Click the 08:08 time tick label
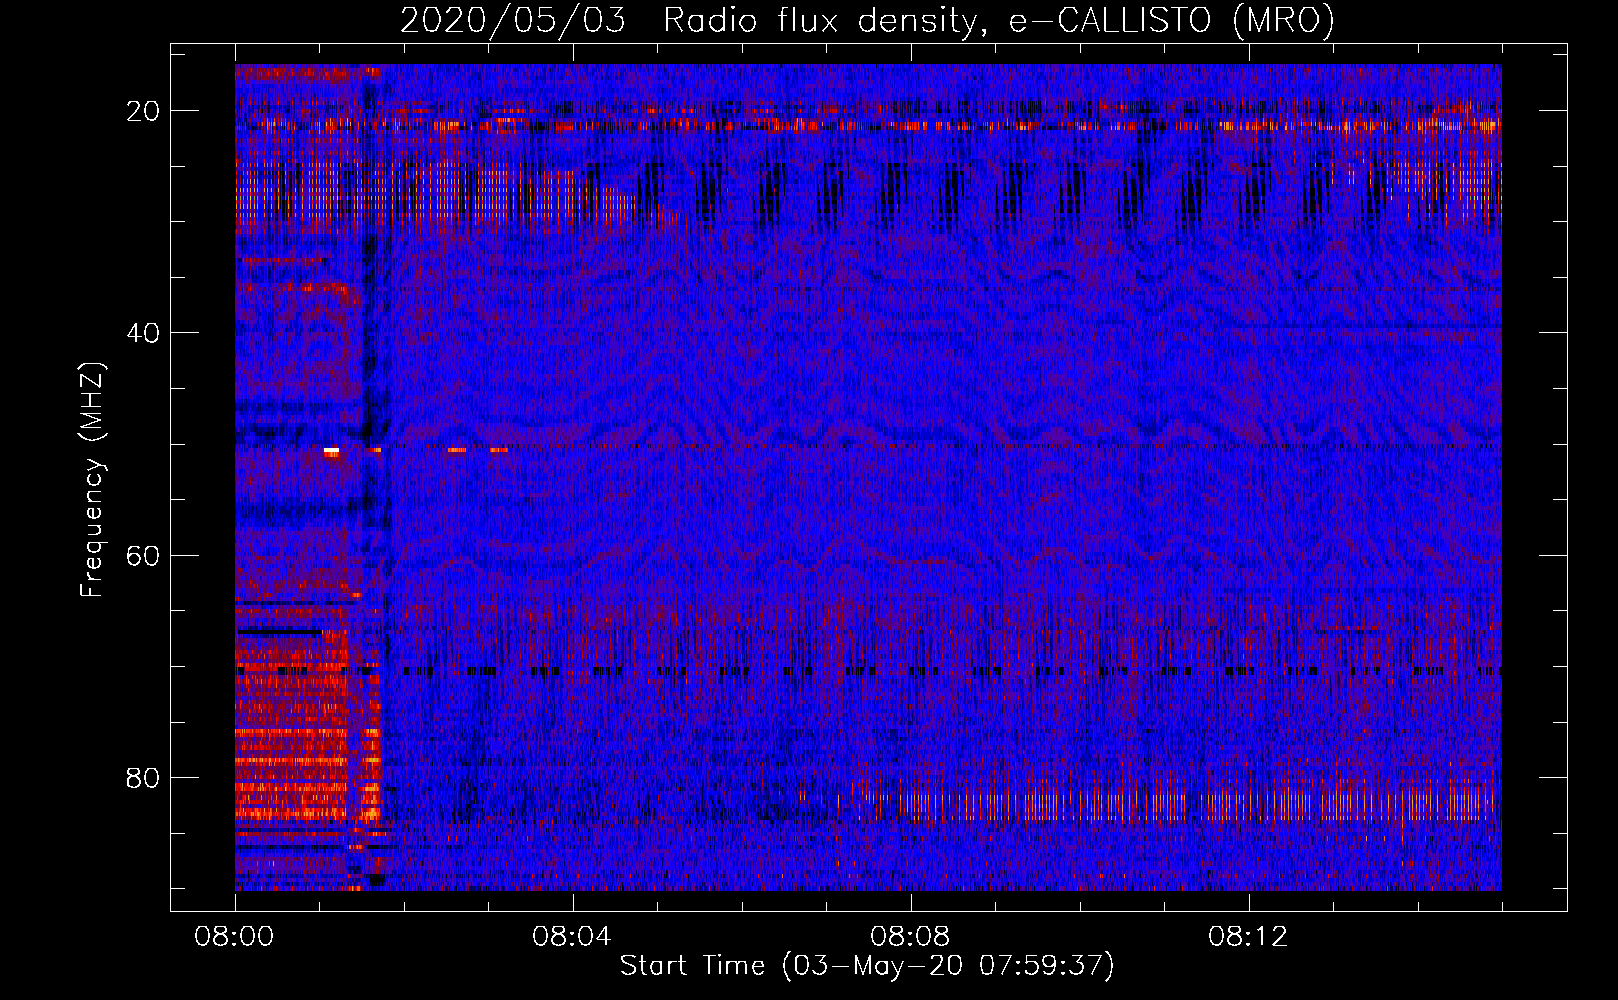 pos(910,937)
